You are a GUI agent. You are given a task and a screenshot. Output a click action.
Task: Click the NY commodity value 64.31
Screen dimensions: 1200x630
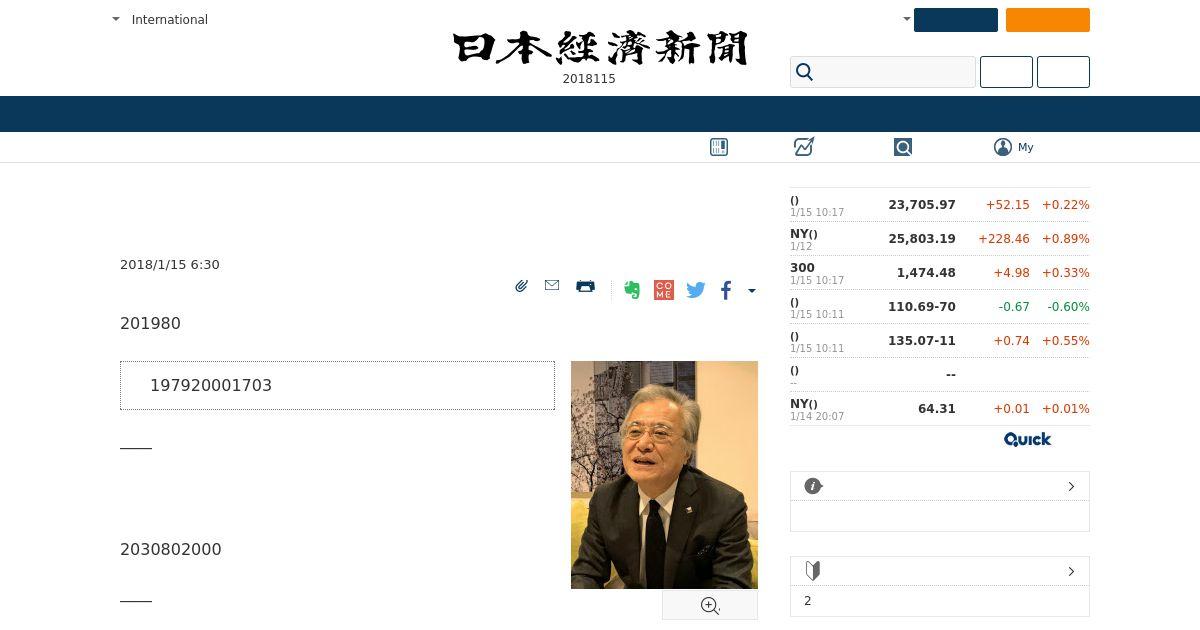pyautogui.click(x=937, y=409)
